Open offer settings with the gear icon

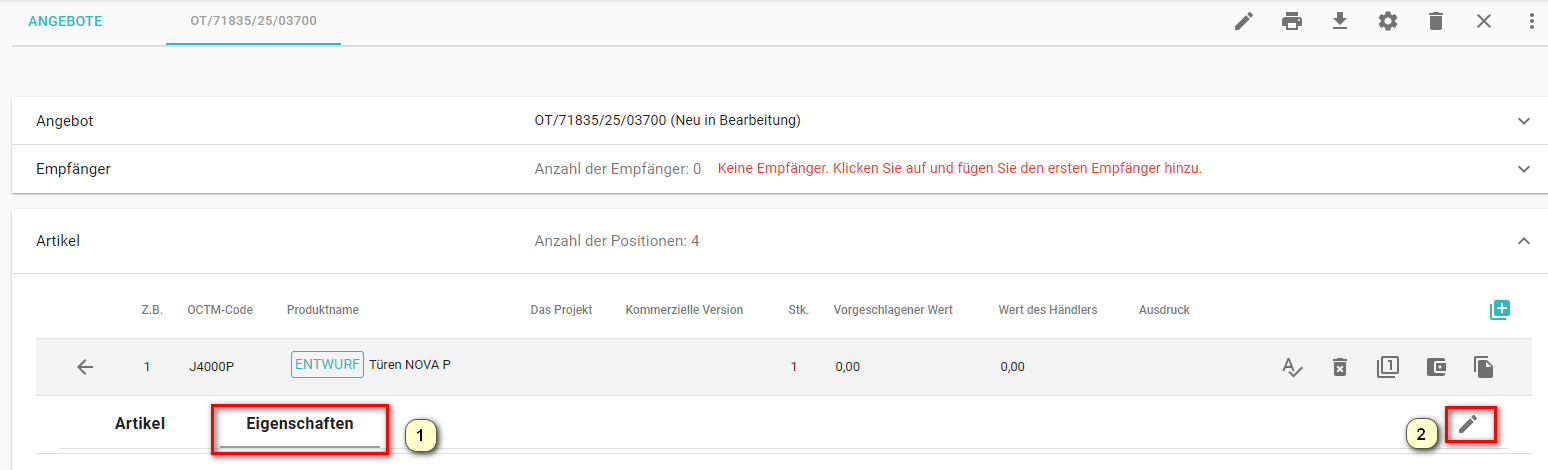point(1388,21)
